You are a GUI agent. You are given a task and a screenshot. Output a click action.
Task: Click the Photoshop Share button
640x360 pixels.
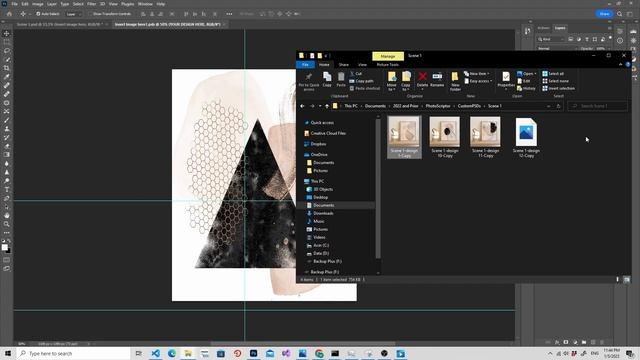click(x=604, y=14)
